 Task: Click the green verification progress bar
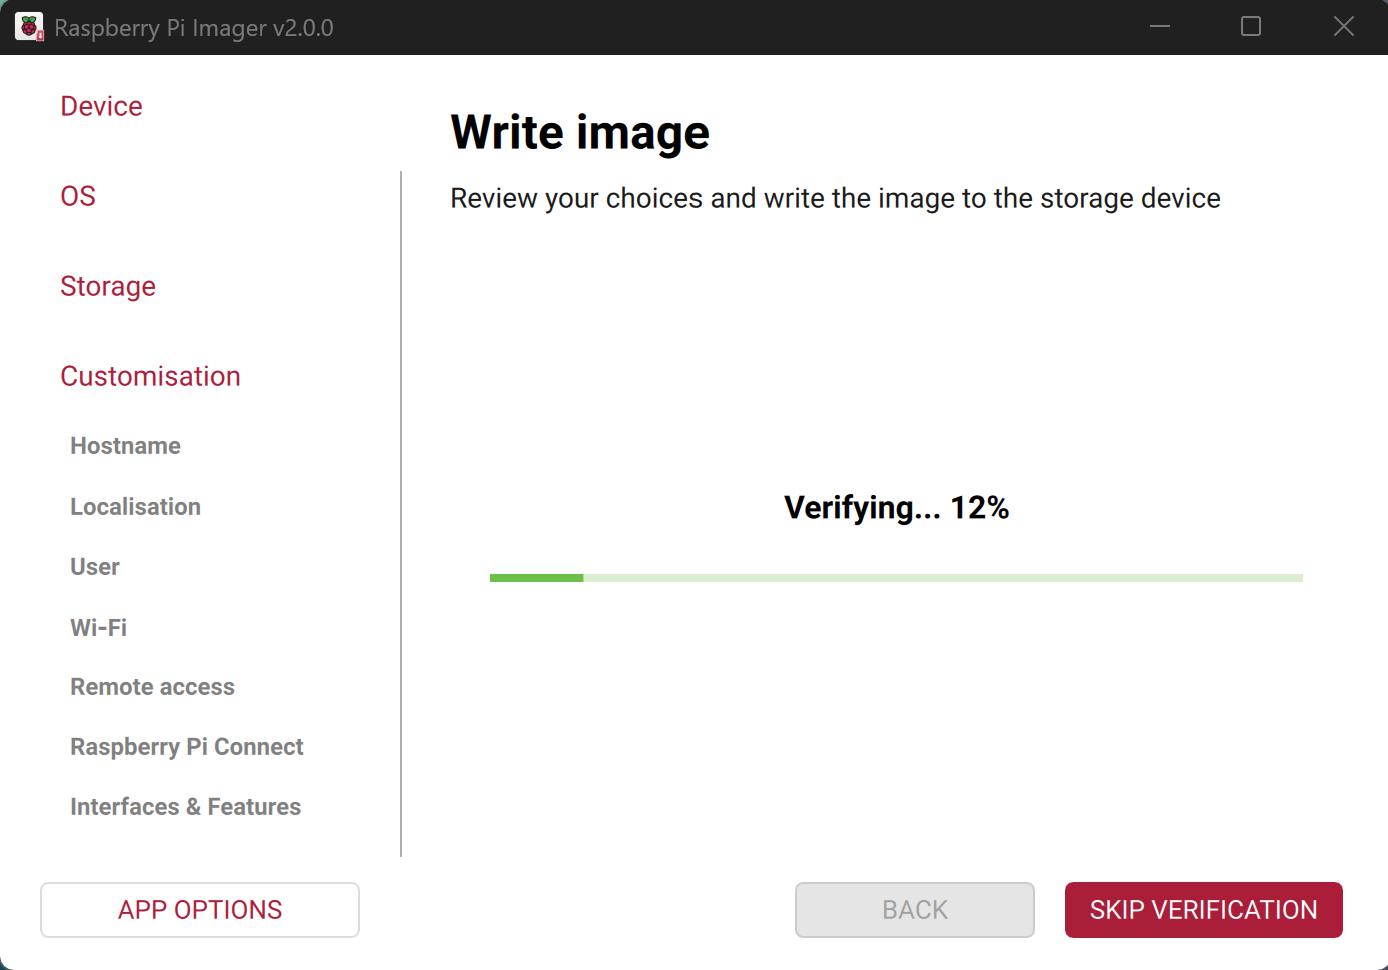point(895,578)
